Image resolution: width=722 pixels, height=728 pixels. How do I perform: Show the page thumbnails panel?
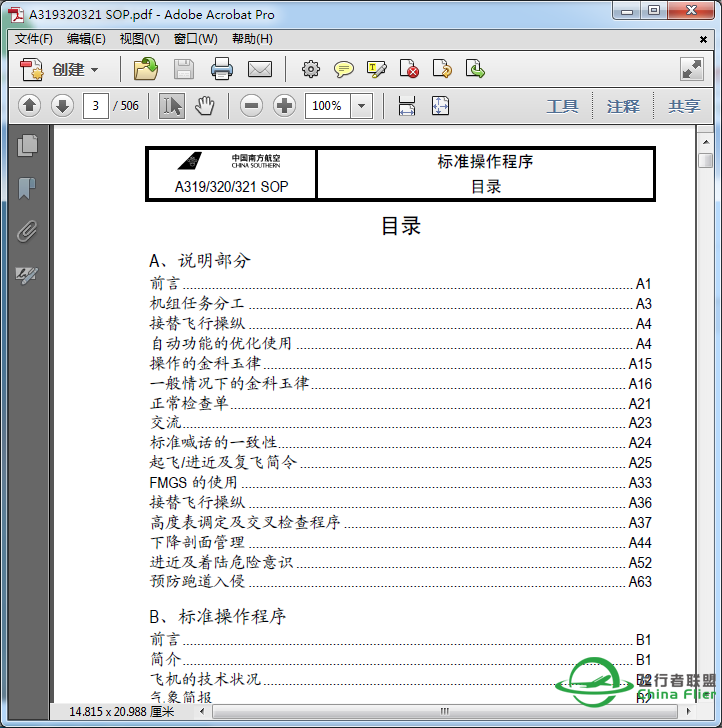pyautogui.click(x=27, y=146)
